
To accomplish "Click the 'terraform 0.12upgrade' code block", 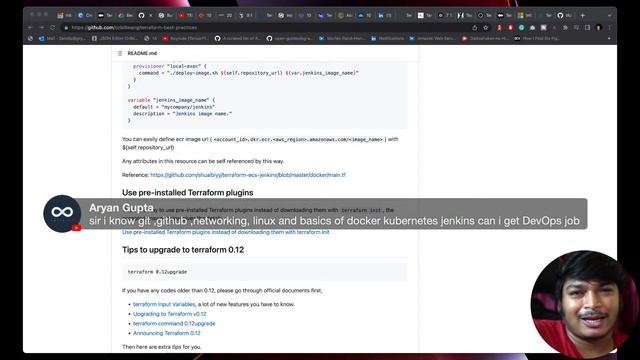I will click(264, 272).
